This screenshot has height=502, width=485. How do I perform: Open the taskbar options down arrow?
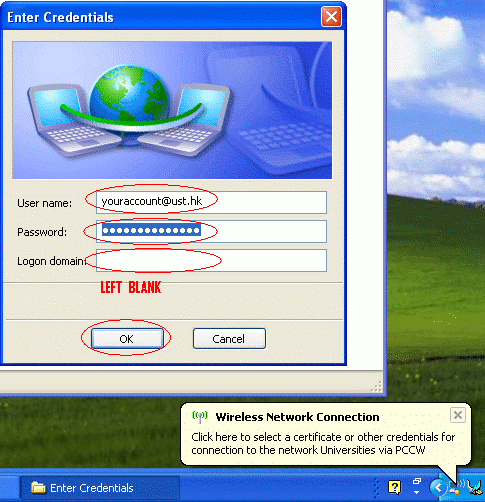[x=417, y=492]
